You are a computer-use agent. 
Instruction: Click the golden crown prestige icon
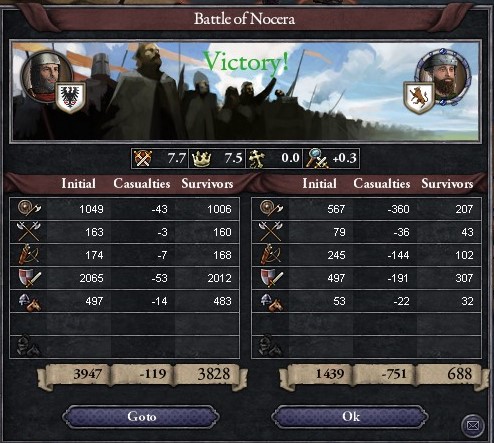point(200,159)
